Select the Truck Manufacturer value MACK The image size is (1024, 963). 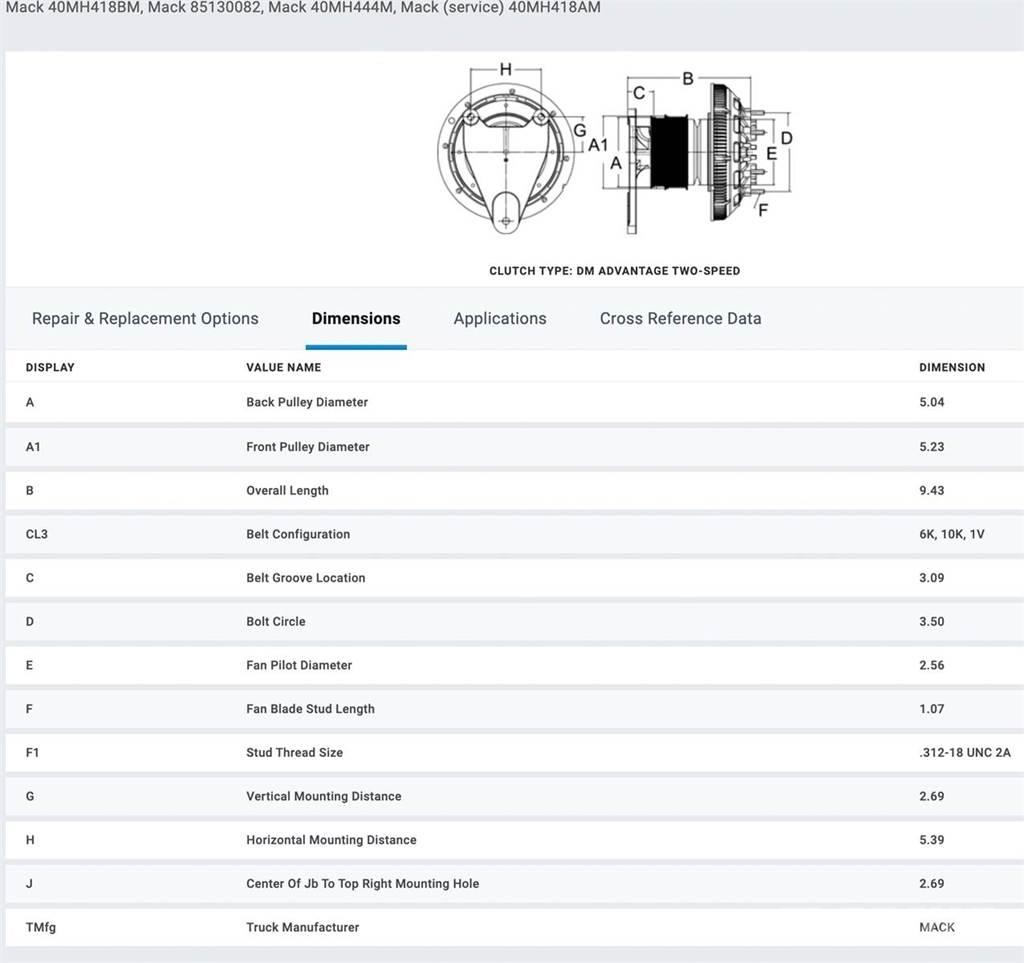coord(937,928)
